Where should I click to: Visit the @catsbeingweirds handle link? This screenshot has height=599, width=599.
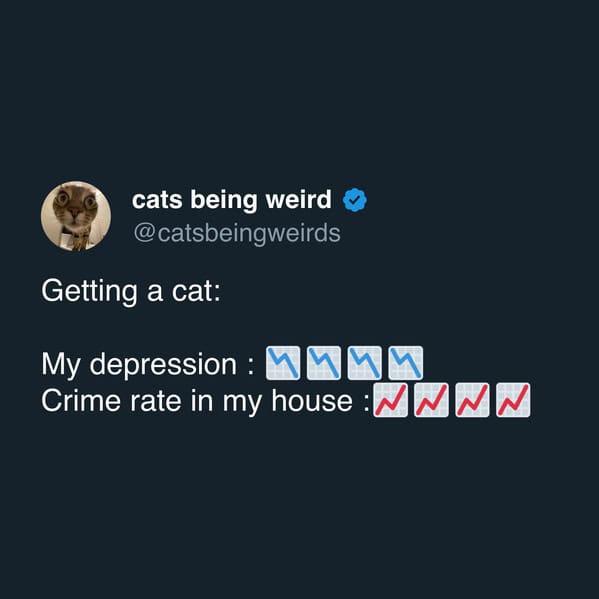pos(237,233)
